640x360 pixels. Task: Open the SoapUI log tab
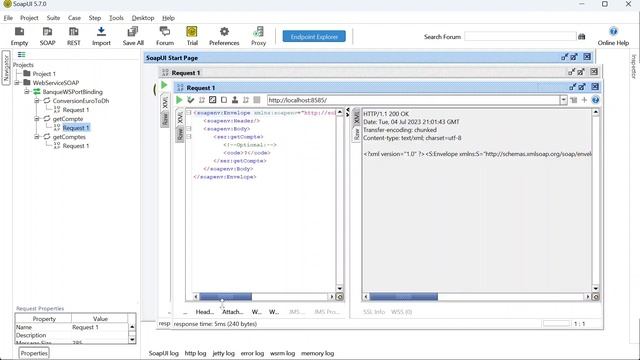point(164,353)
